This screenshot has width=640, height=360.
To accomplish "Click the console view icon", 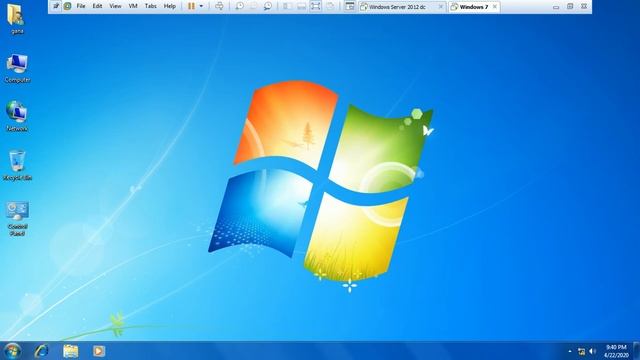I will coord(349,6).
